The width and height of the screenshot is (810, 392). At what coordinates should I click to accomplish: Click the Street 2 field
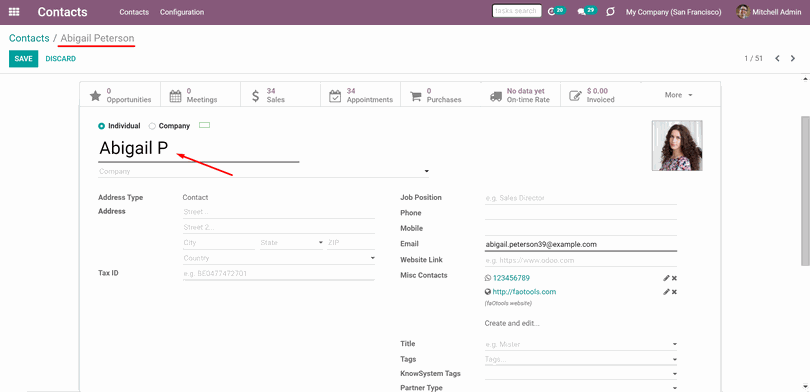point(279,228)
